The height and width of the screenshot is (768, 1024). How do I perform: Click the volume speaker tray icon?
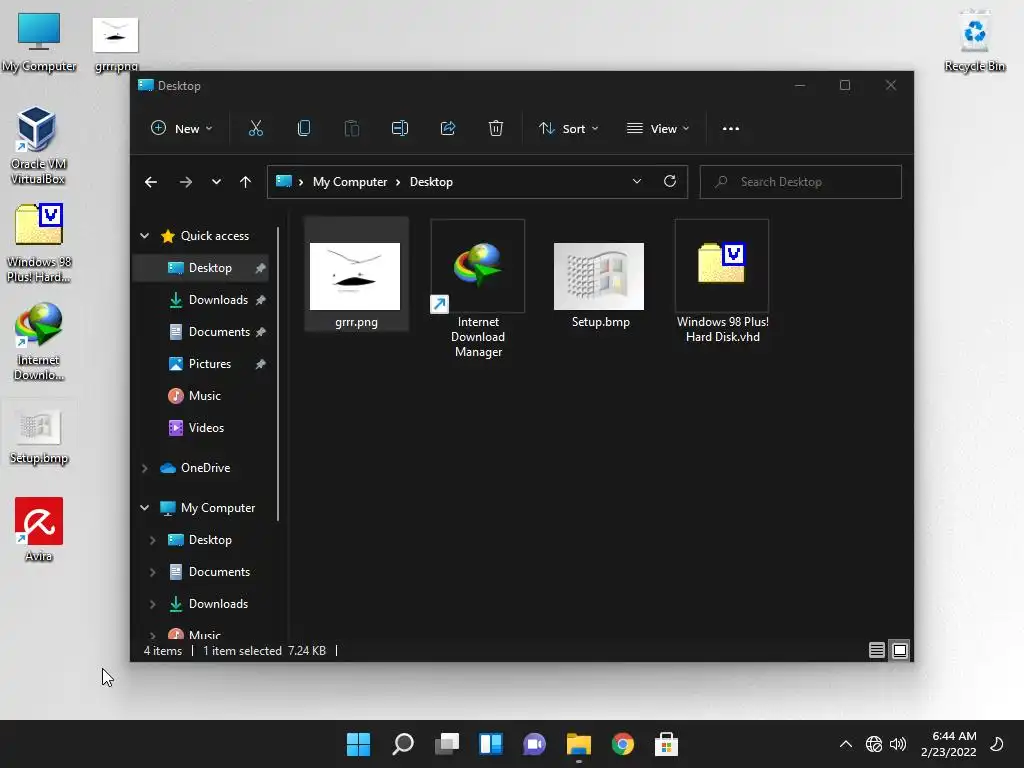coord(898,744)
